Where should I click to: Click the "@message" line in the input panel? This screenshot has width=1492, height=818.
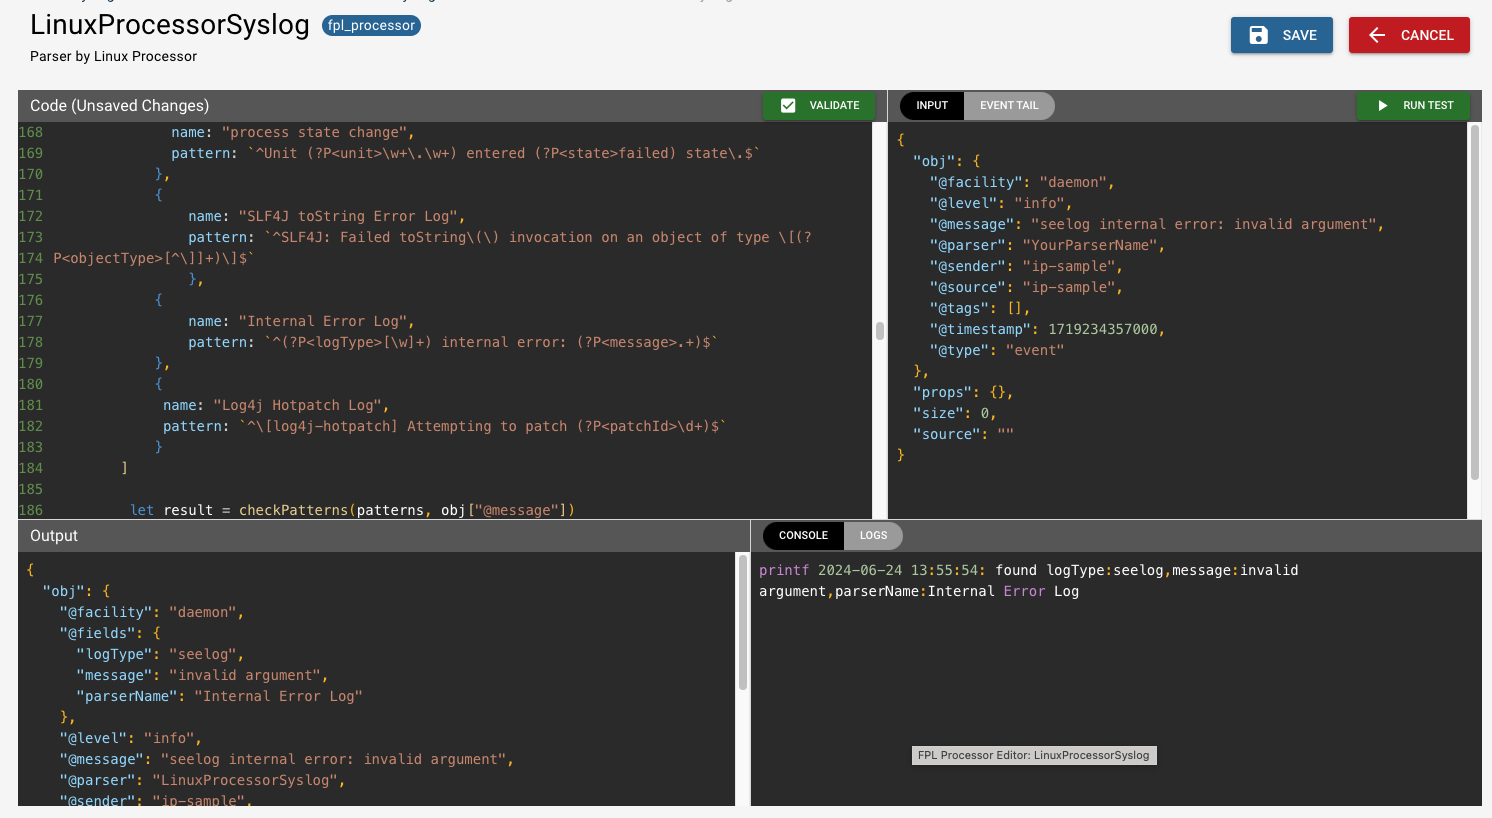coord(1157,224)
